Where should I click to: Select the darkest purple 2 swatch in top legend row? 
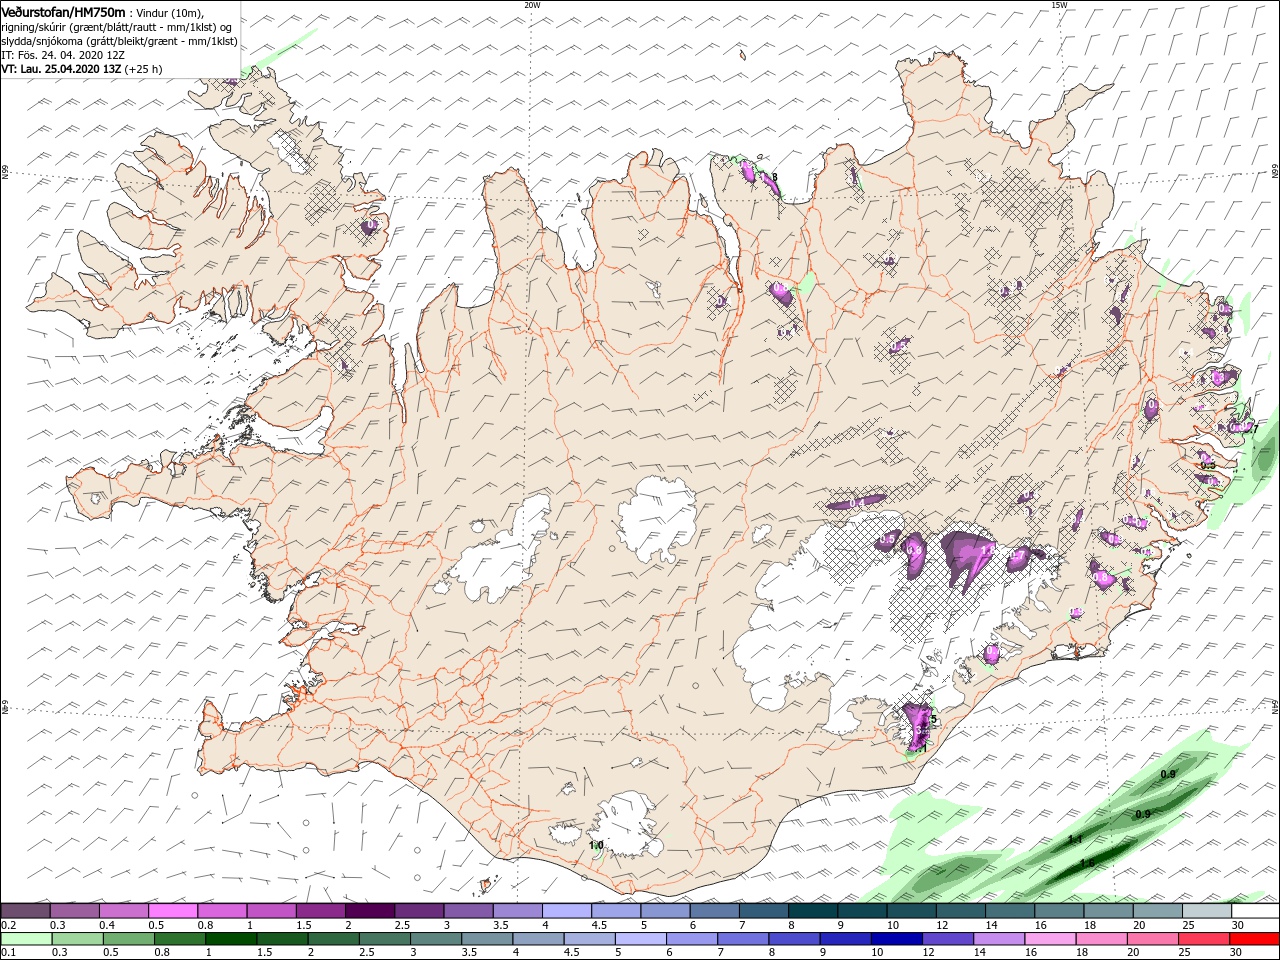click(x=369, y=911)
